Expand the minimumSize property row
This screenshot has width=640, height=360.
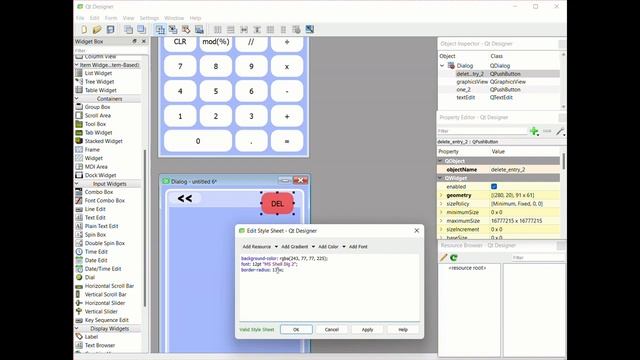(441, 212)
